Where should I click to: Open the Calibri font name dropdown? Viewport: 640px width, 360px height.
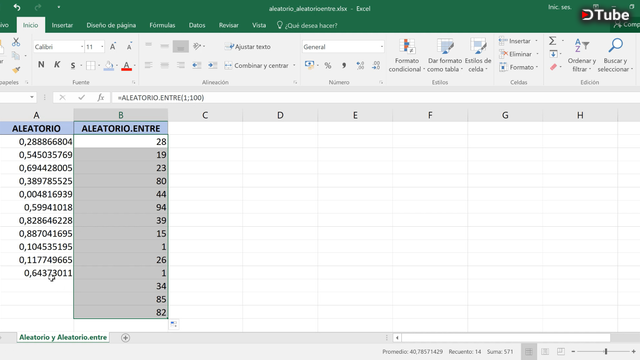click(82, 47)
